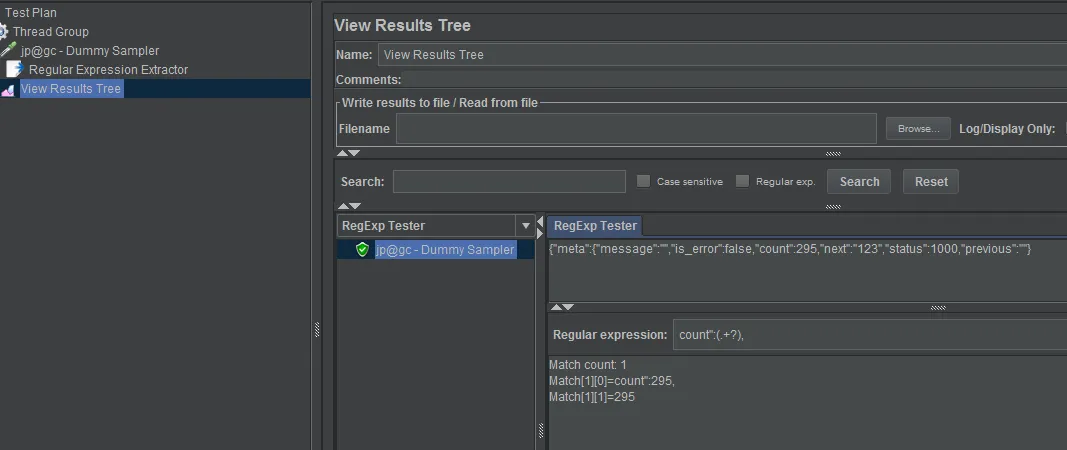The image size is (1067, 450).
Task: Click green success shield on sampler result
Action: coord(363,249)
